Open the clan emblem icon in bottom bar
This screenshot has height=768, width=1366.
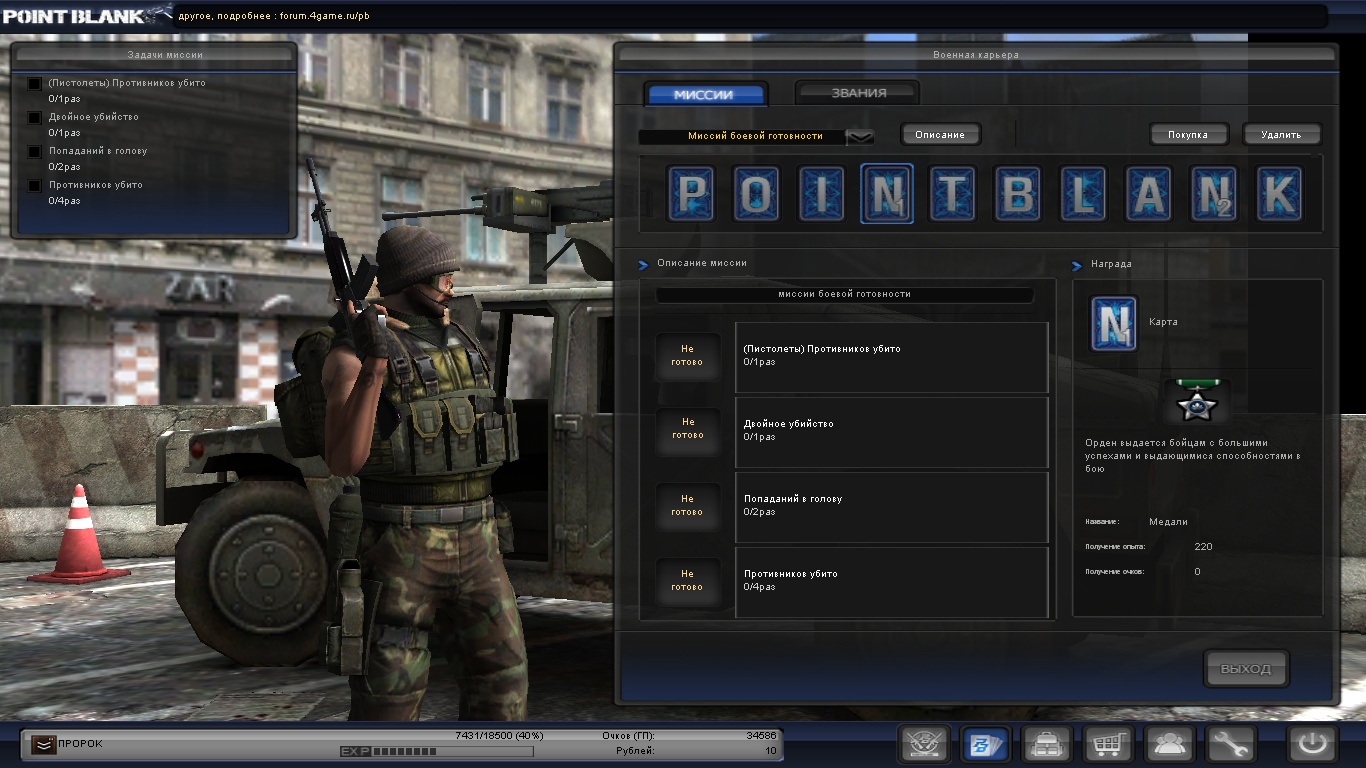click(924, 744)
